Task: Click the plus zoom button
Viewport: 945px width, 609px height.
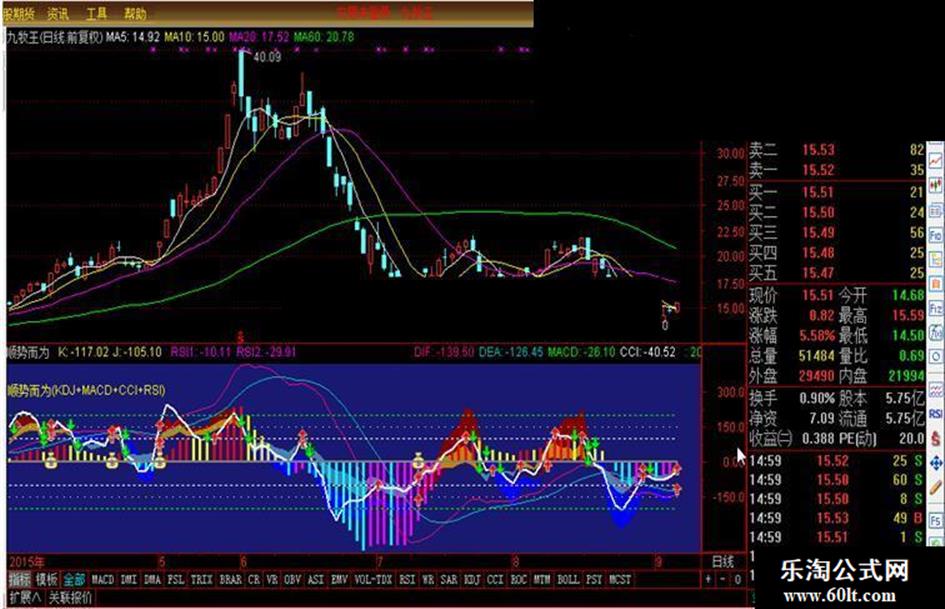Action: 708,579
